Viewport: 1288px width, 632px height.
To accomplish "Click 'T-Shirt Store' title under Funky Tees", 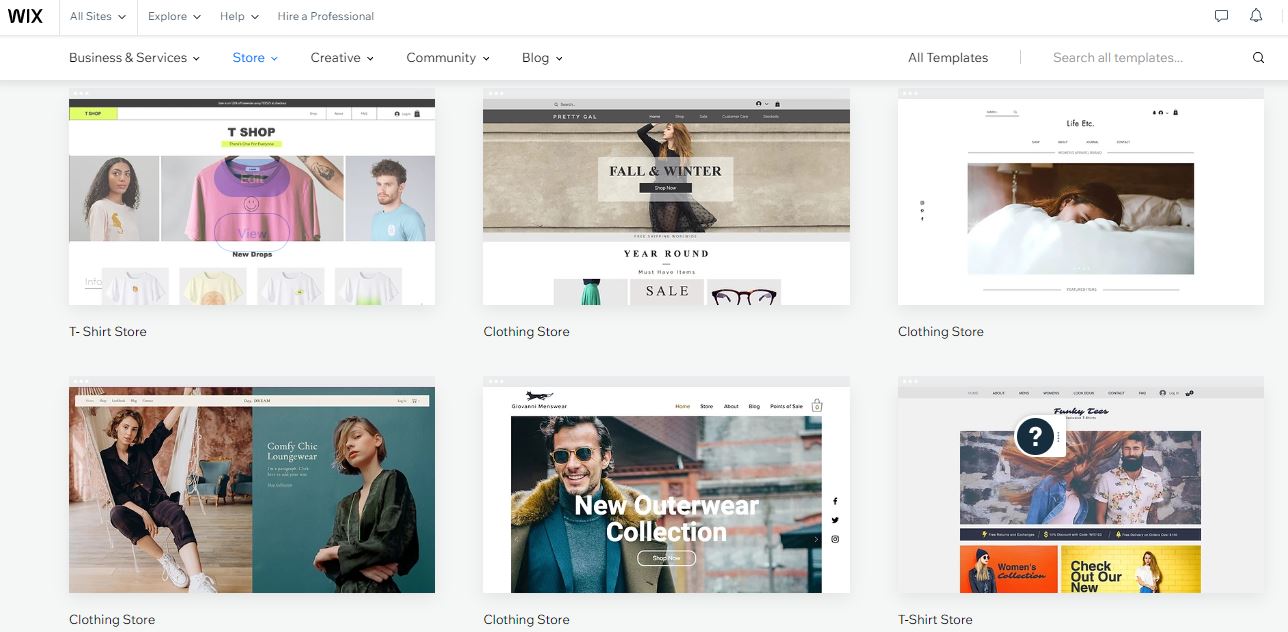I will click(x=935, y=620).
